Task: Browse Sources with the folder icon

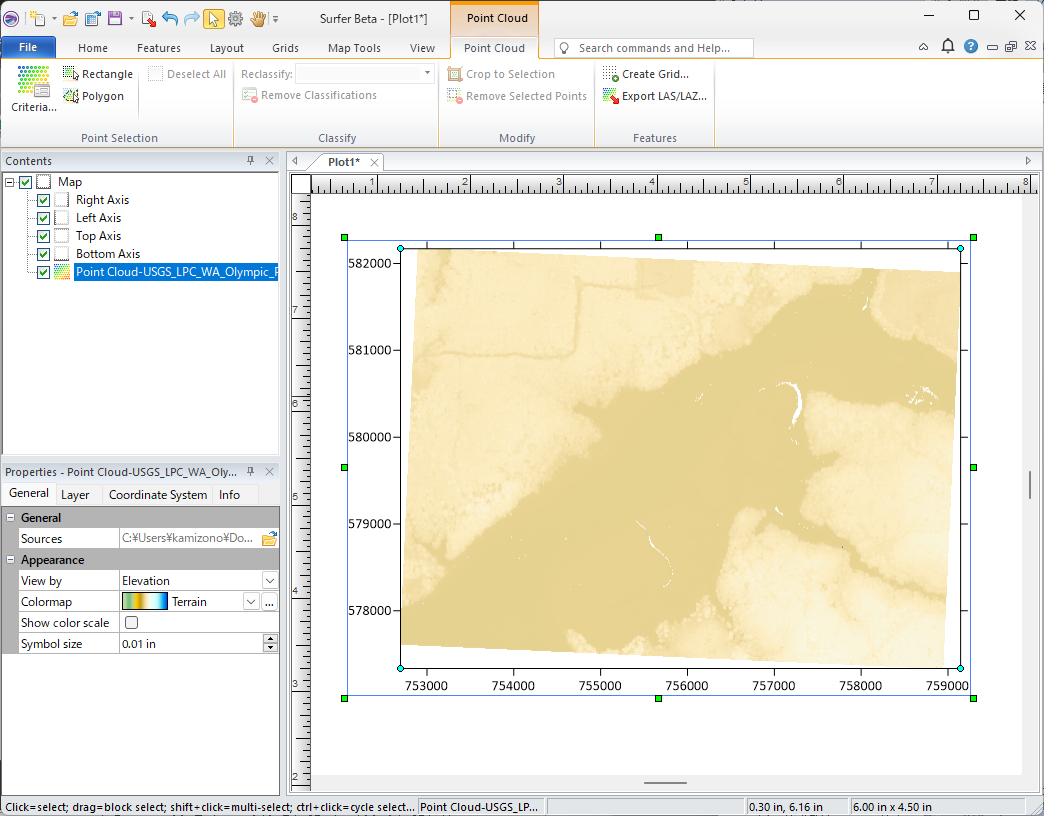Action: coord(269,539)
